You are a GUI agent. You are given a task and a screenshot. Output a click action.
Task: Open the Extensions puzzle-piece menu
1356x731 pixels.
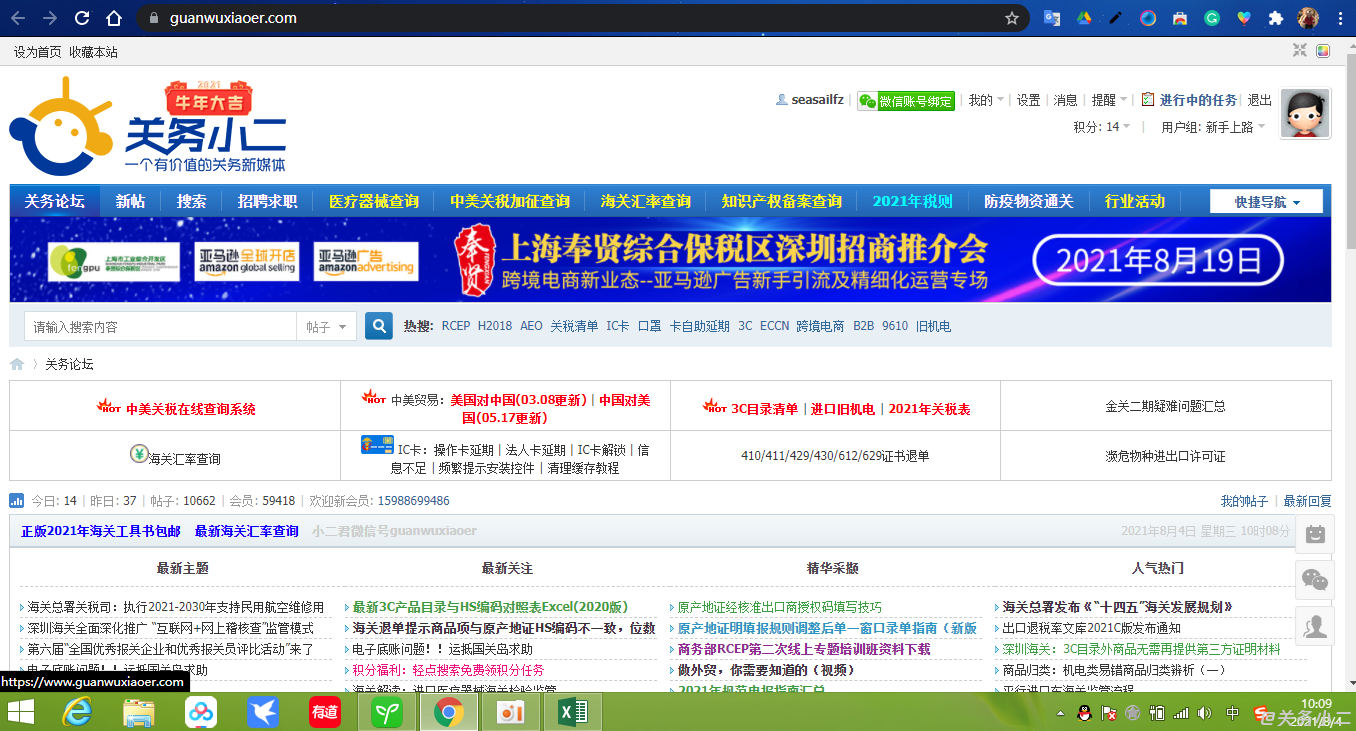coord(1276,18)
